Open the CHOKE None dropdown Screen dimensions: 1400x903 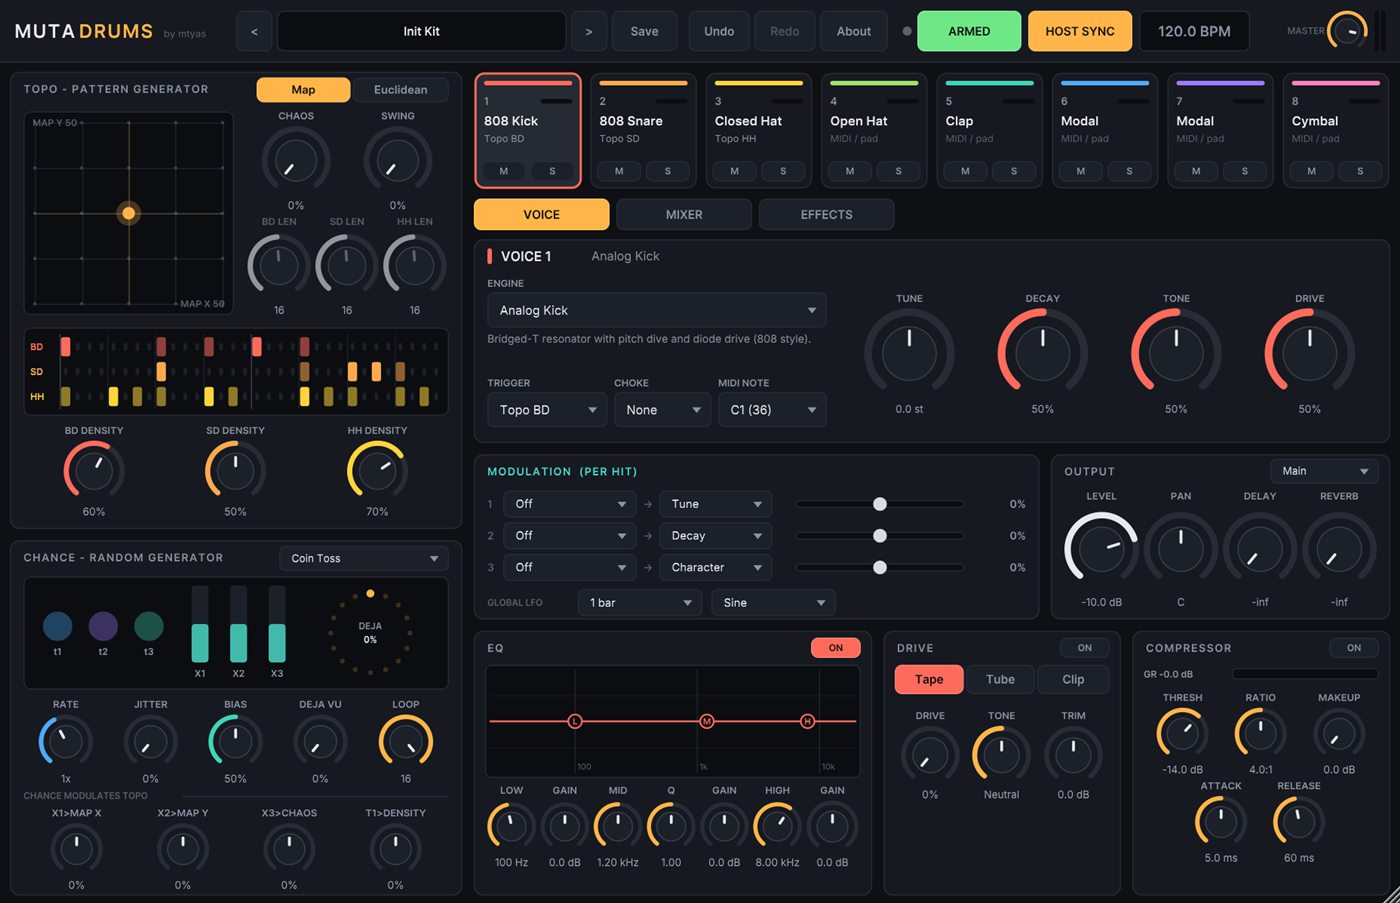(662, 410)
